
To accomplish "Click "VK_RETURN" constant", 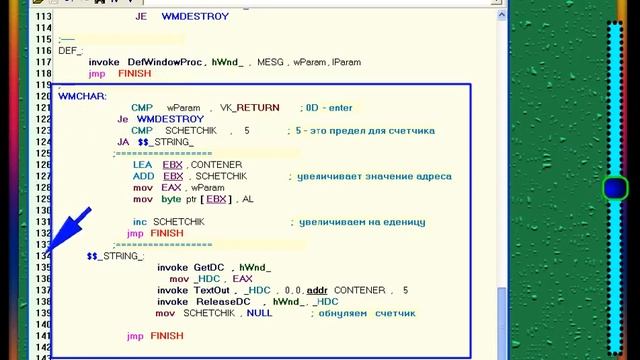I will point(250,108).
